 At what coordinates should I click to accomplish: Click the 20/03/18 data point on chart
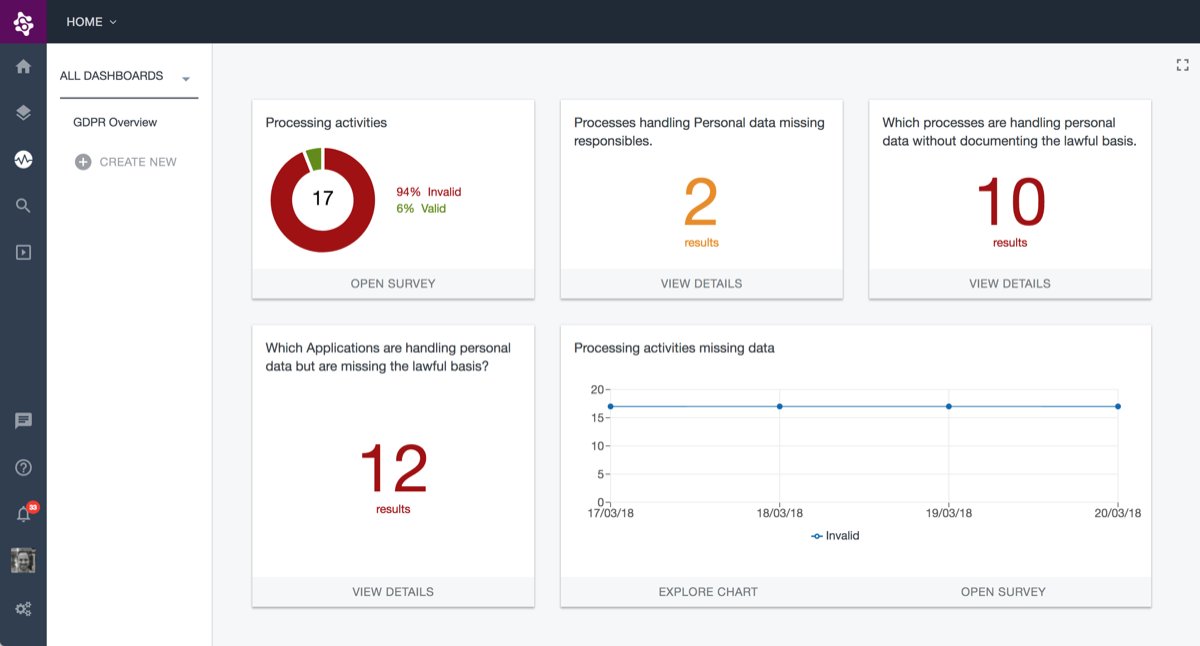point(1117,406)
